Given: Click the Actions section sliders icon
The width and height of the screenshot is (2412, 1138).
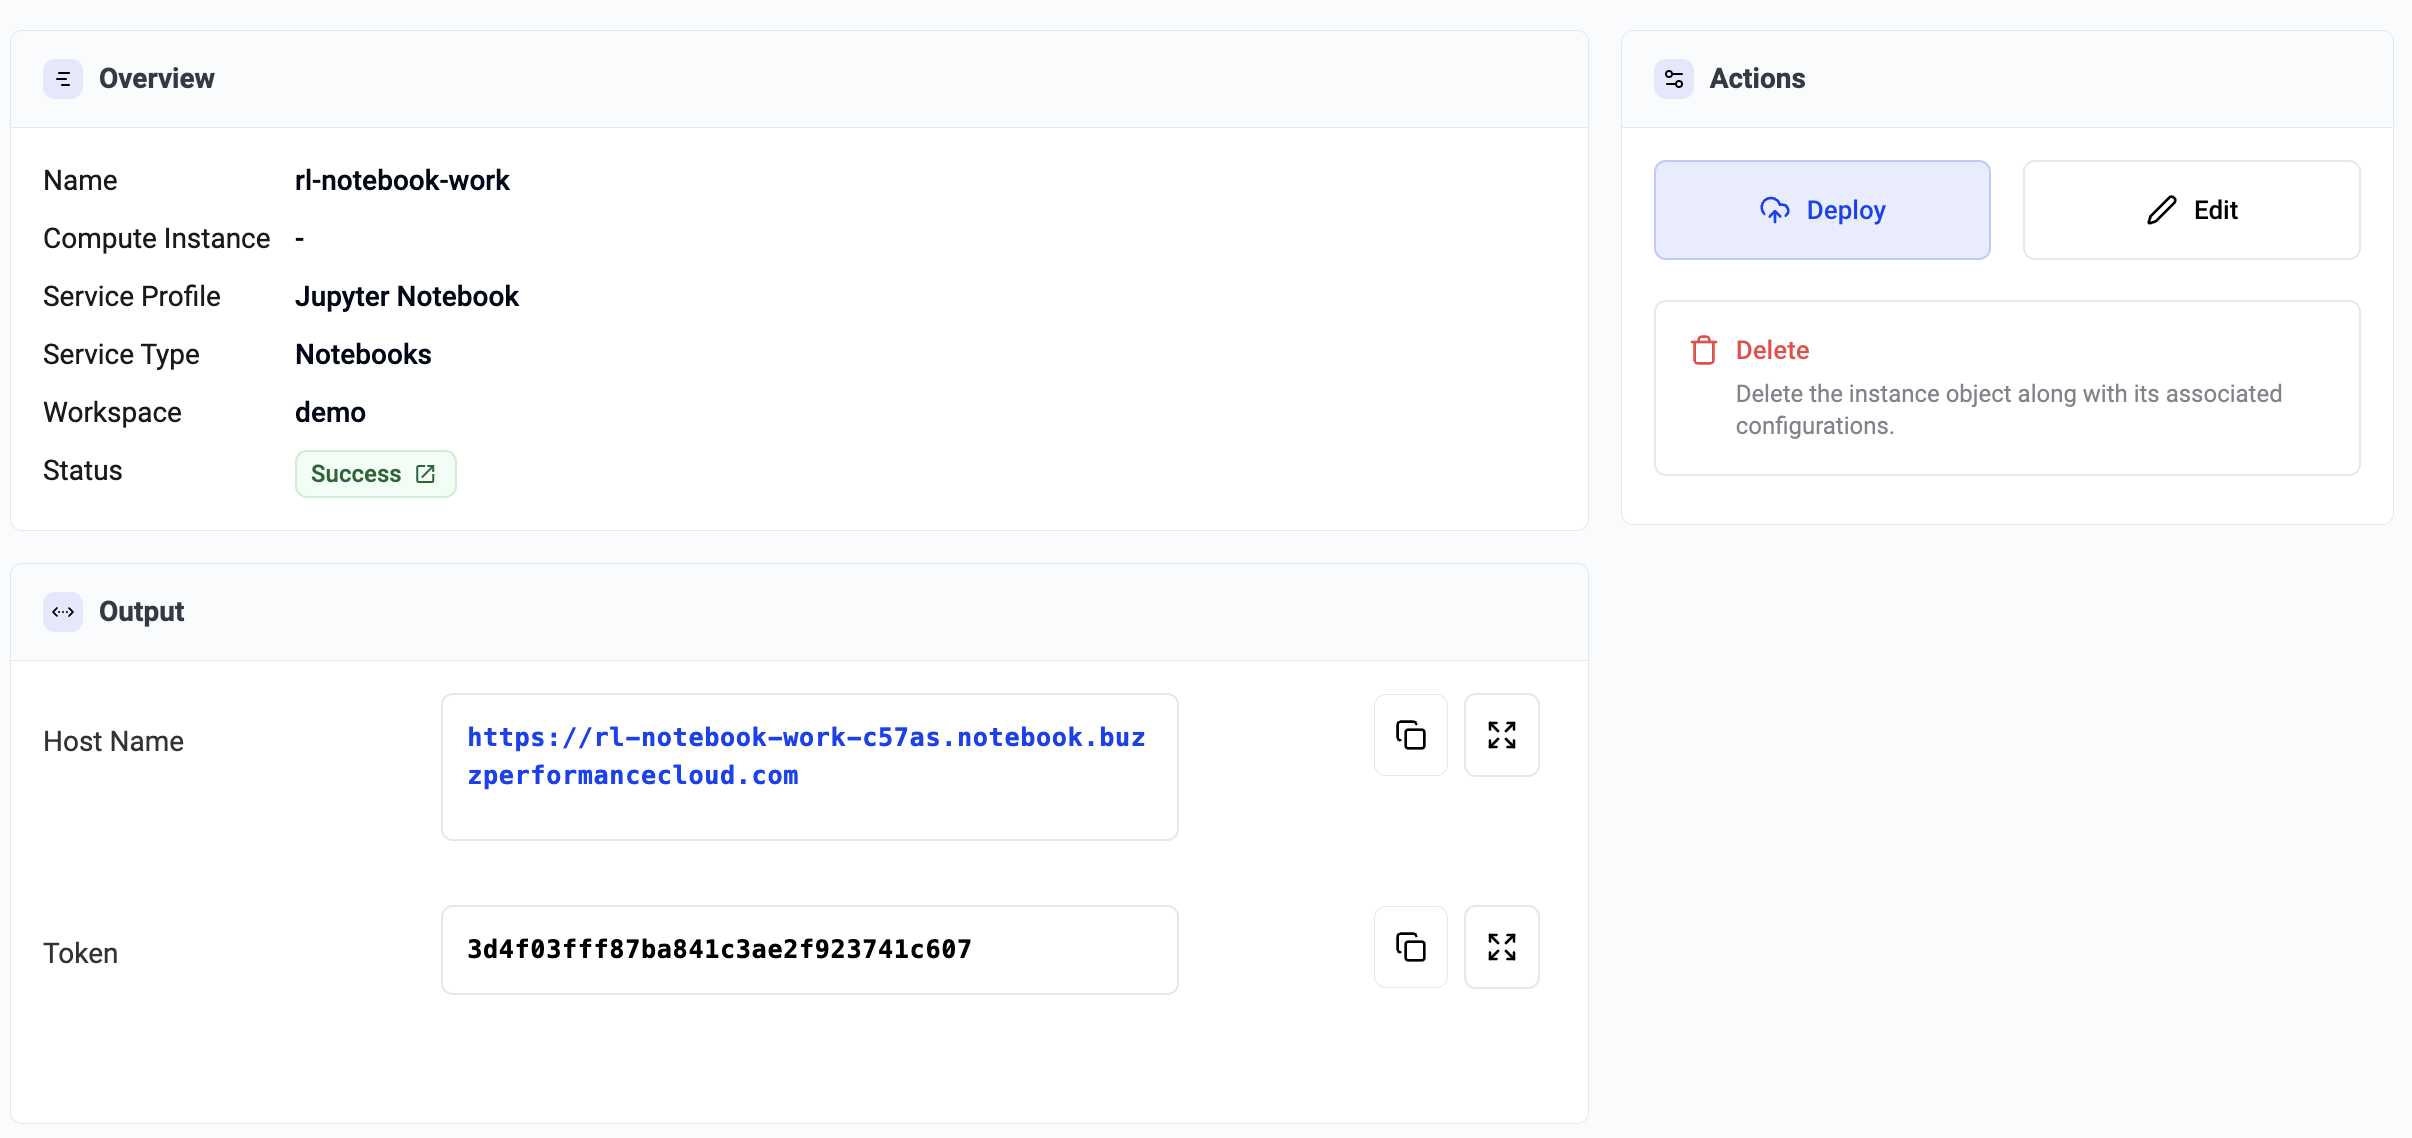Looking at the screenshot, I should tap(1674, 79).
